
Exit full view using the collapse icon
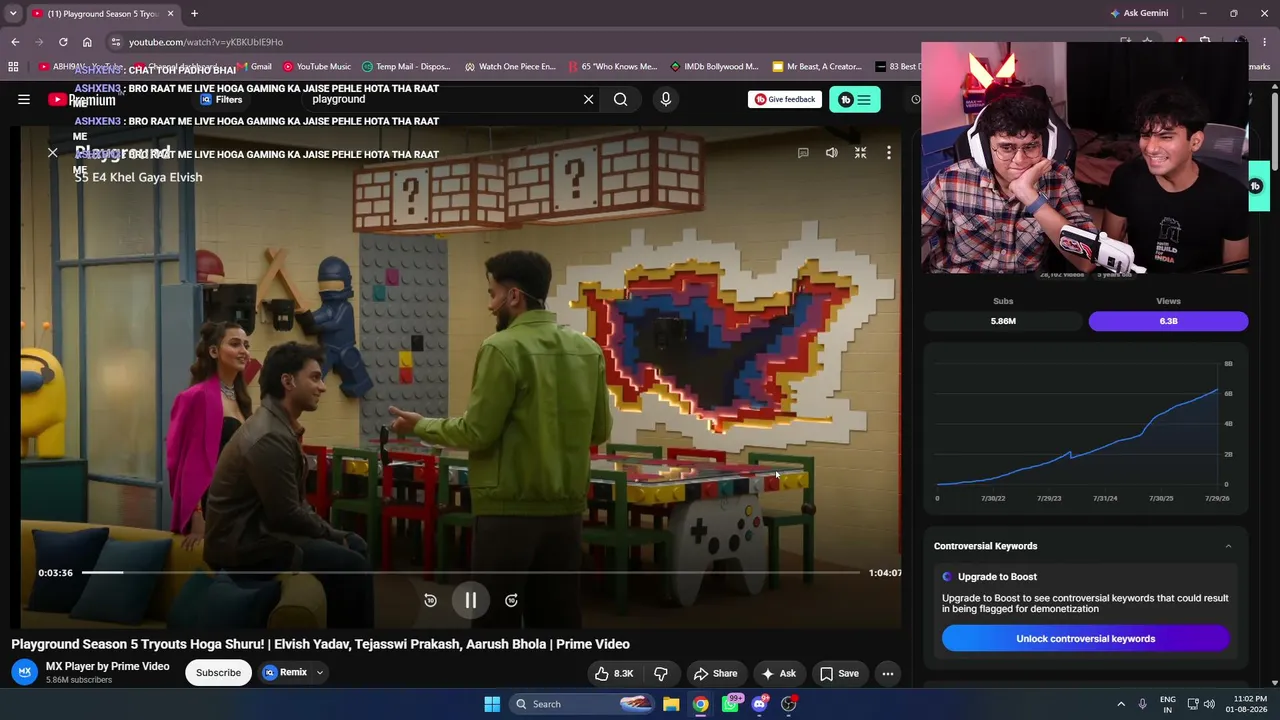[860, 153]
